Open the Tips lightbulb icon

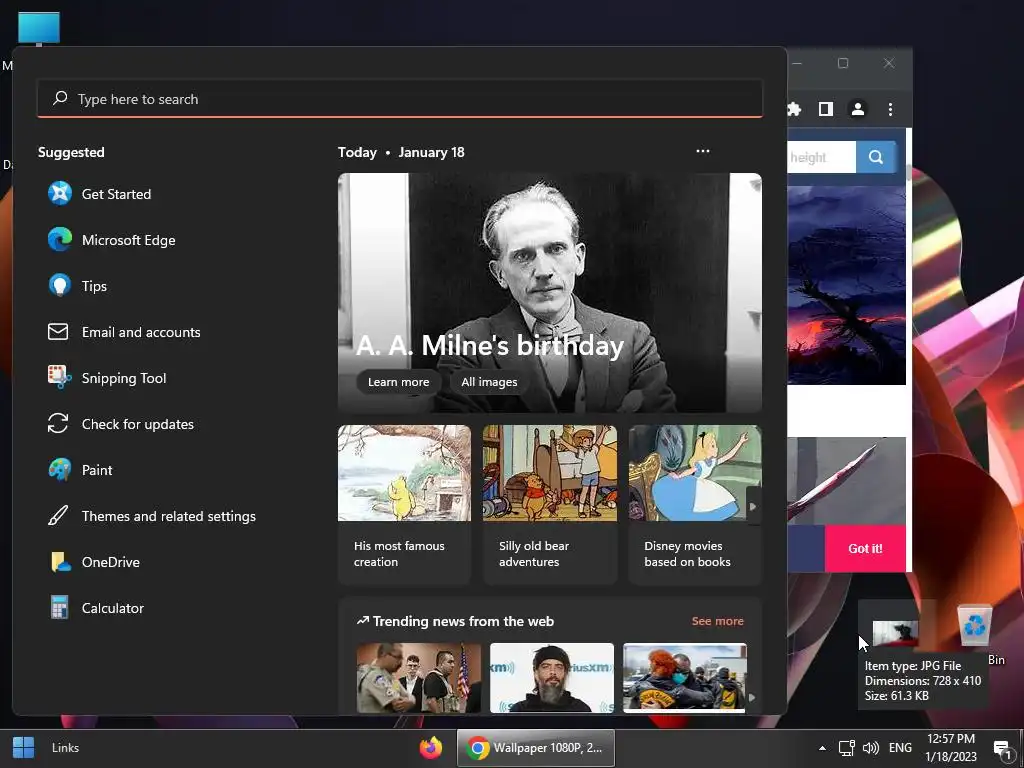click(x=59, y=285)
